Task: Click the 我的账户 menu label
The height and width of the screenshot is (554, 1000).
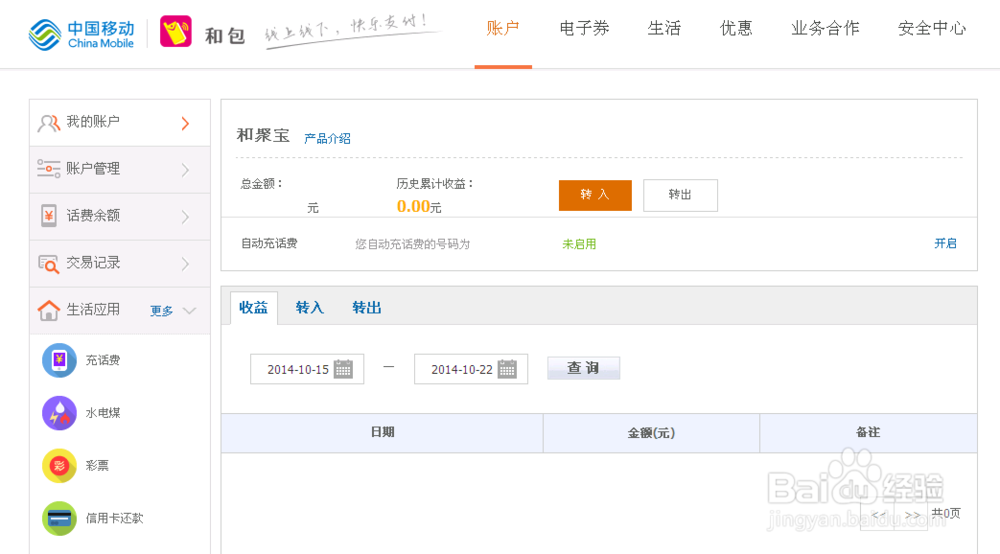Action: pos(93,122)
